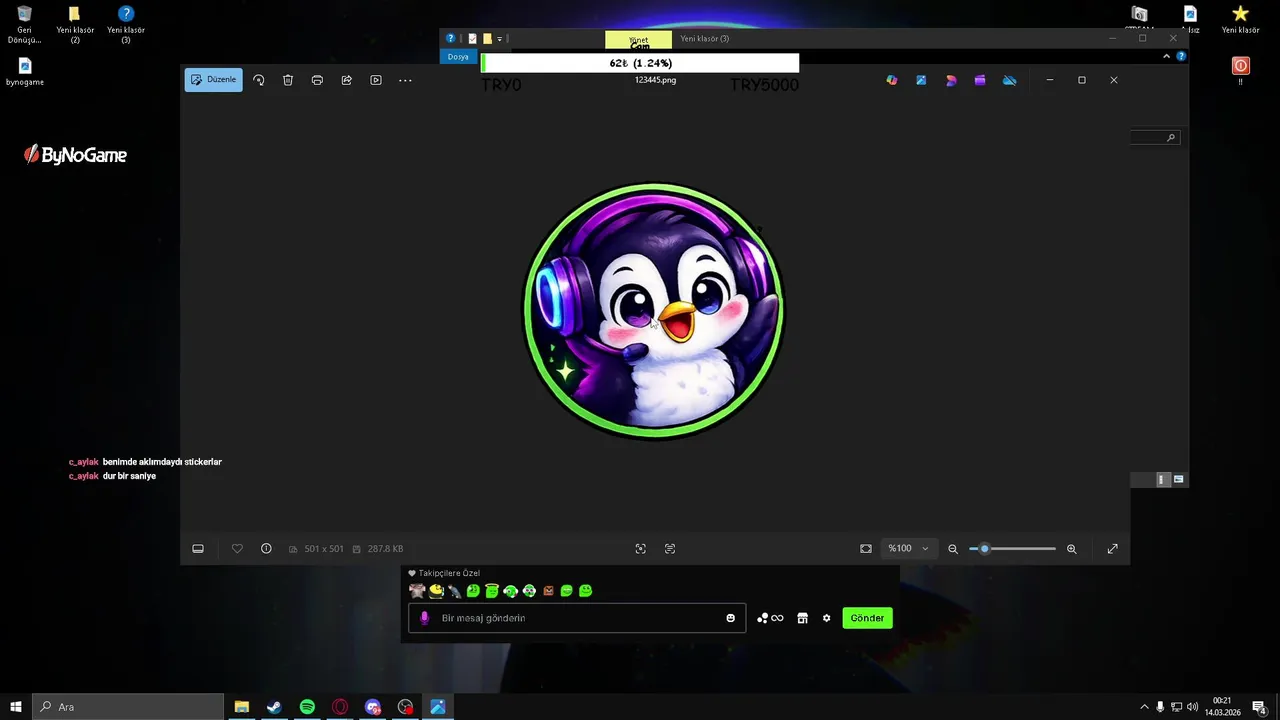Click the 287.8 KB file size text

point(385,549)
